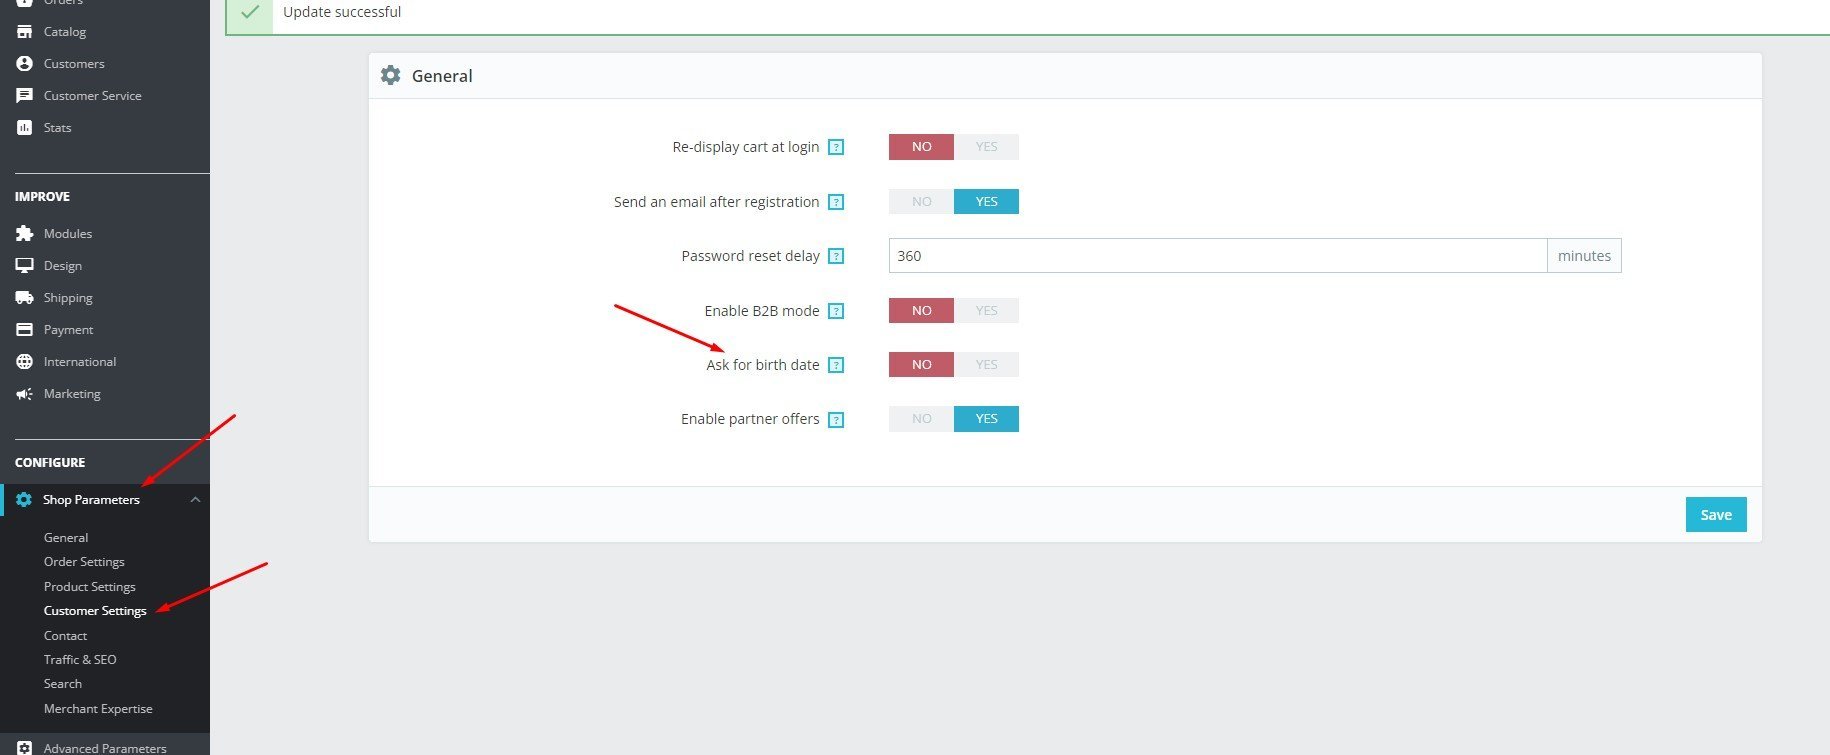The height and width of the screenshot is (755, 1830).
Task: Set Re-display cart at login to YES
Action: (x=986, y=147)
